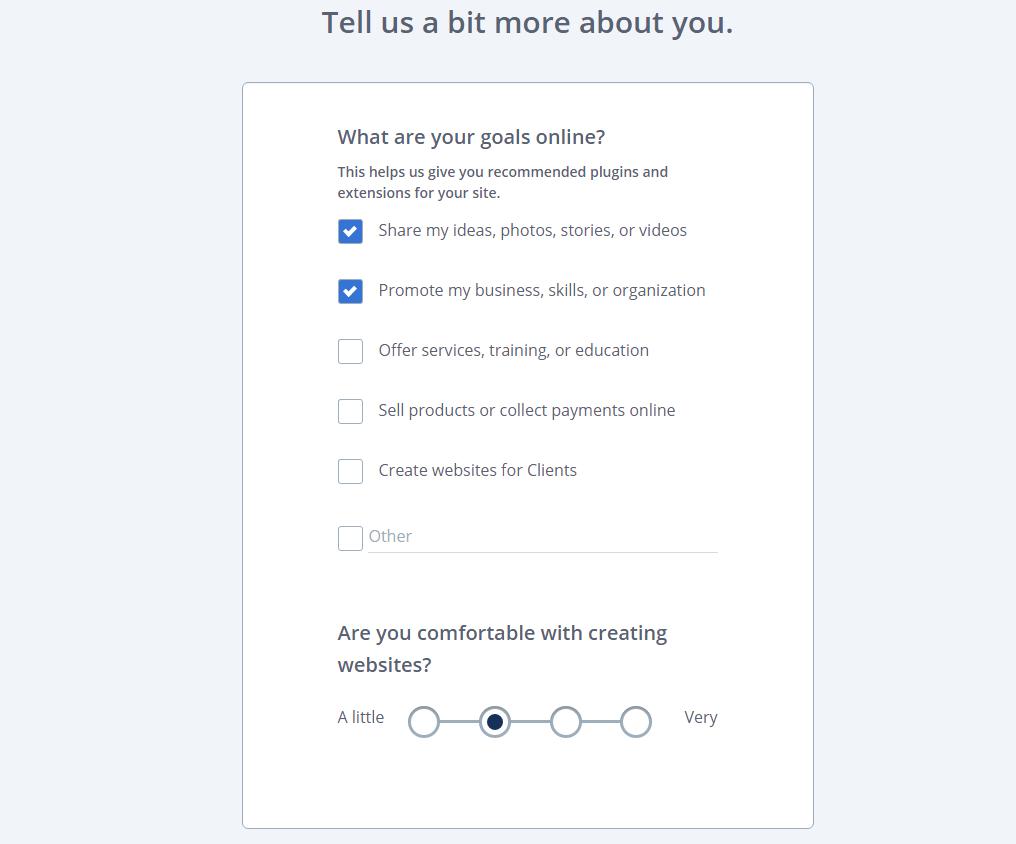Image resolution: width=1016 pixels, height=844 pixels.
Task: Uncheck 'Promote my business, skills, or organization'
Action: (x=350, y=291)
